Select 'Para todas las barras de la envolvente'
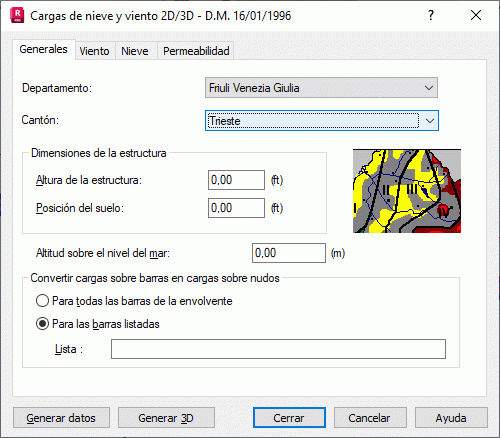 (x=134, y=301)
